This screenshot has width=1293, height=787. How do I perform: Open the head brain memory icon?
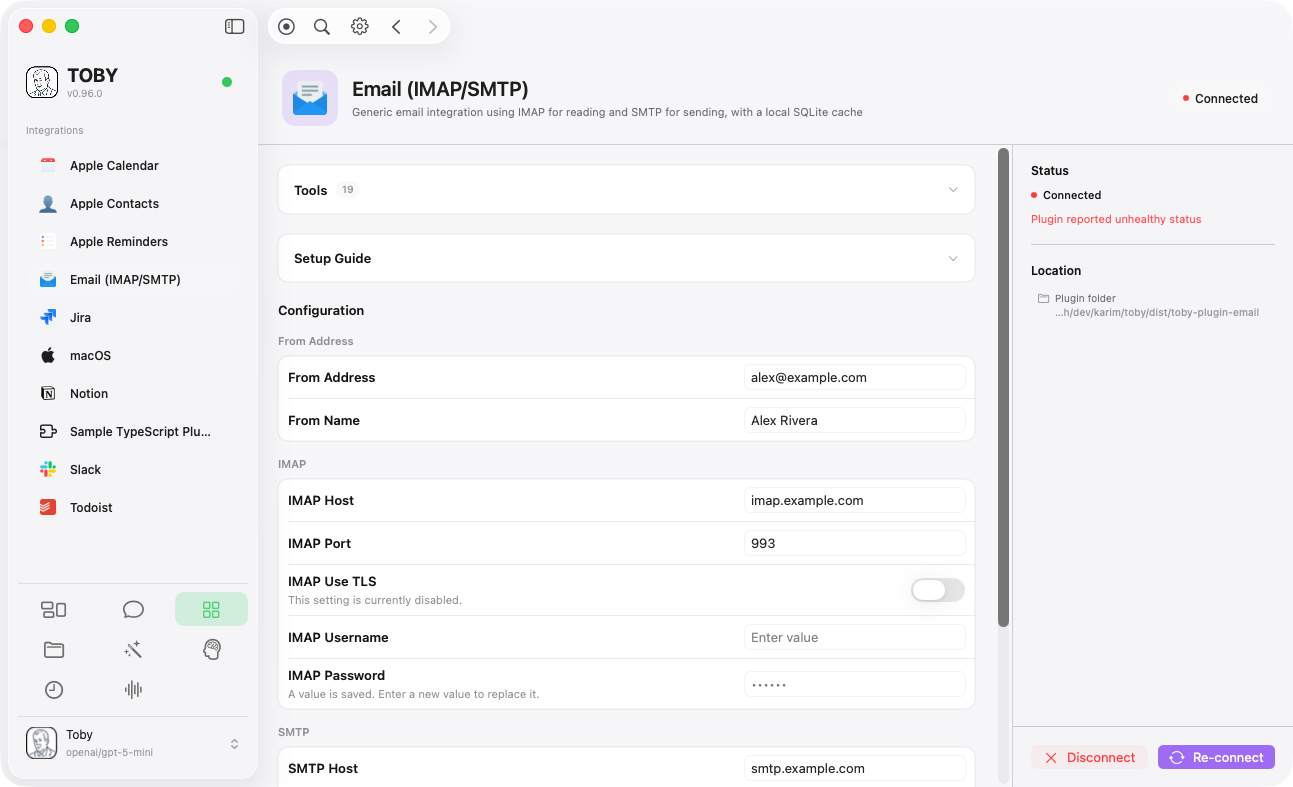211,650
